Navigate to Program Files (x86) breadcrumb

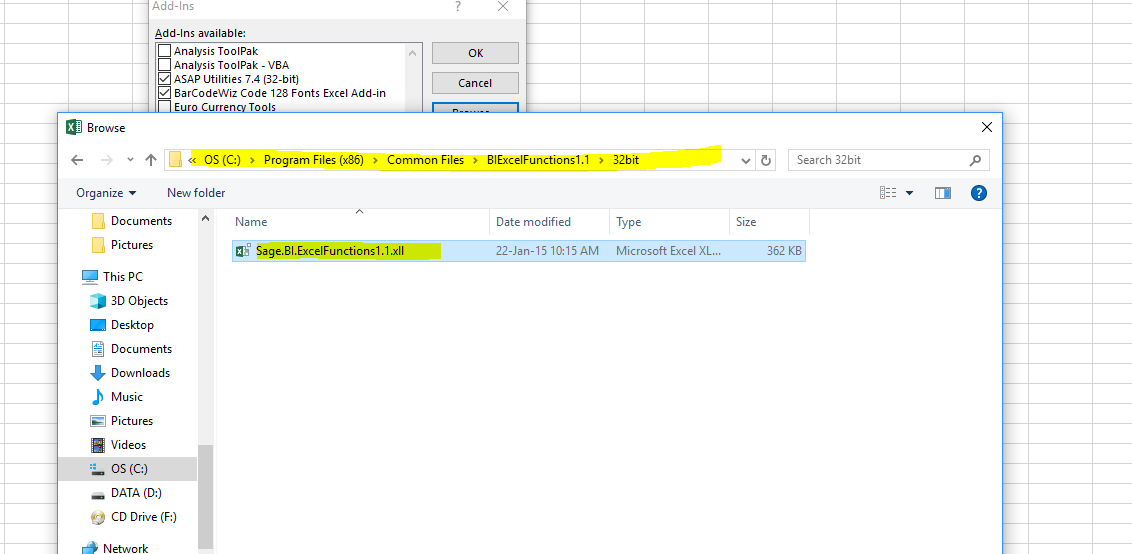(x=313, y=160)
